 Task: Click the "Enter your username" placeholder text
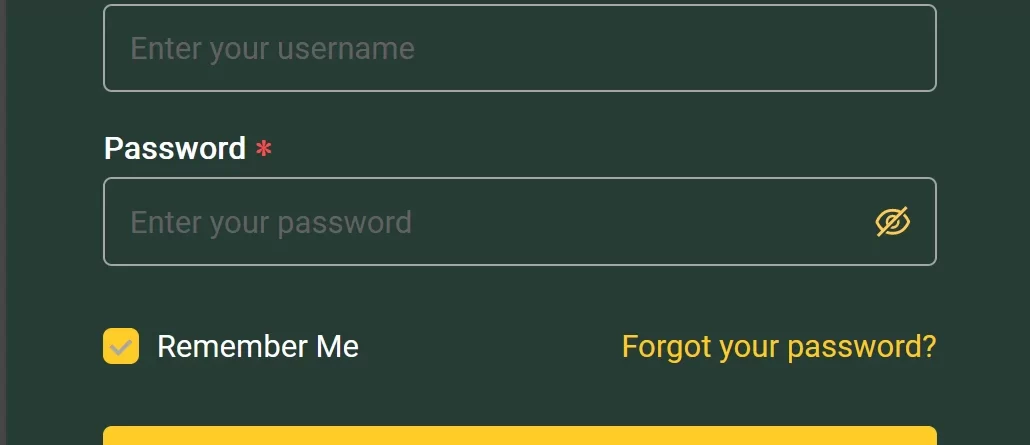tap(272, 49)
